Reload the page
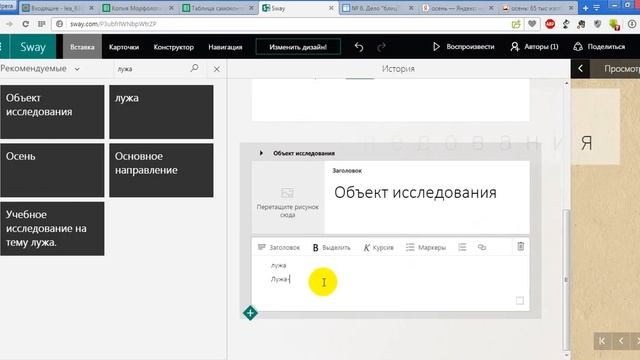 coord(25,24)
